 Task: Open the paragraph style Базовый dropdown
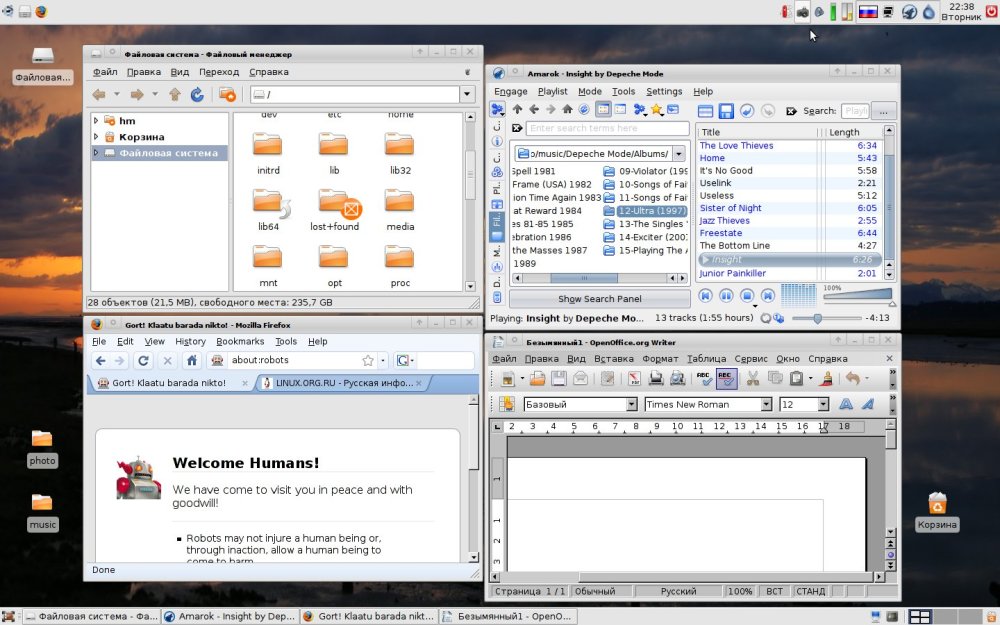click(631, 404)
